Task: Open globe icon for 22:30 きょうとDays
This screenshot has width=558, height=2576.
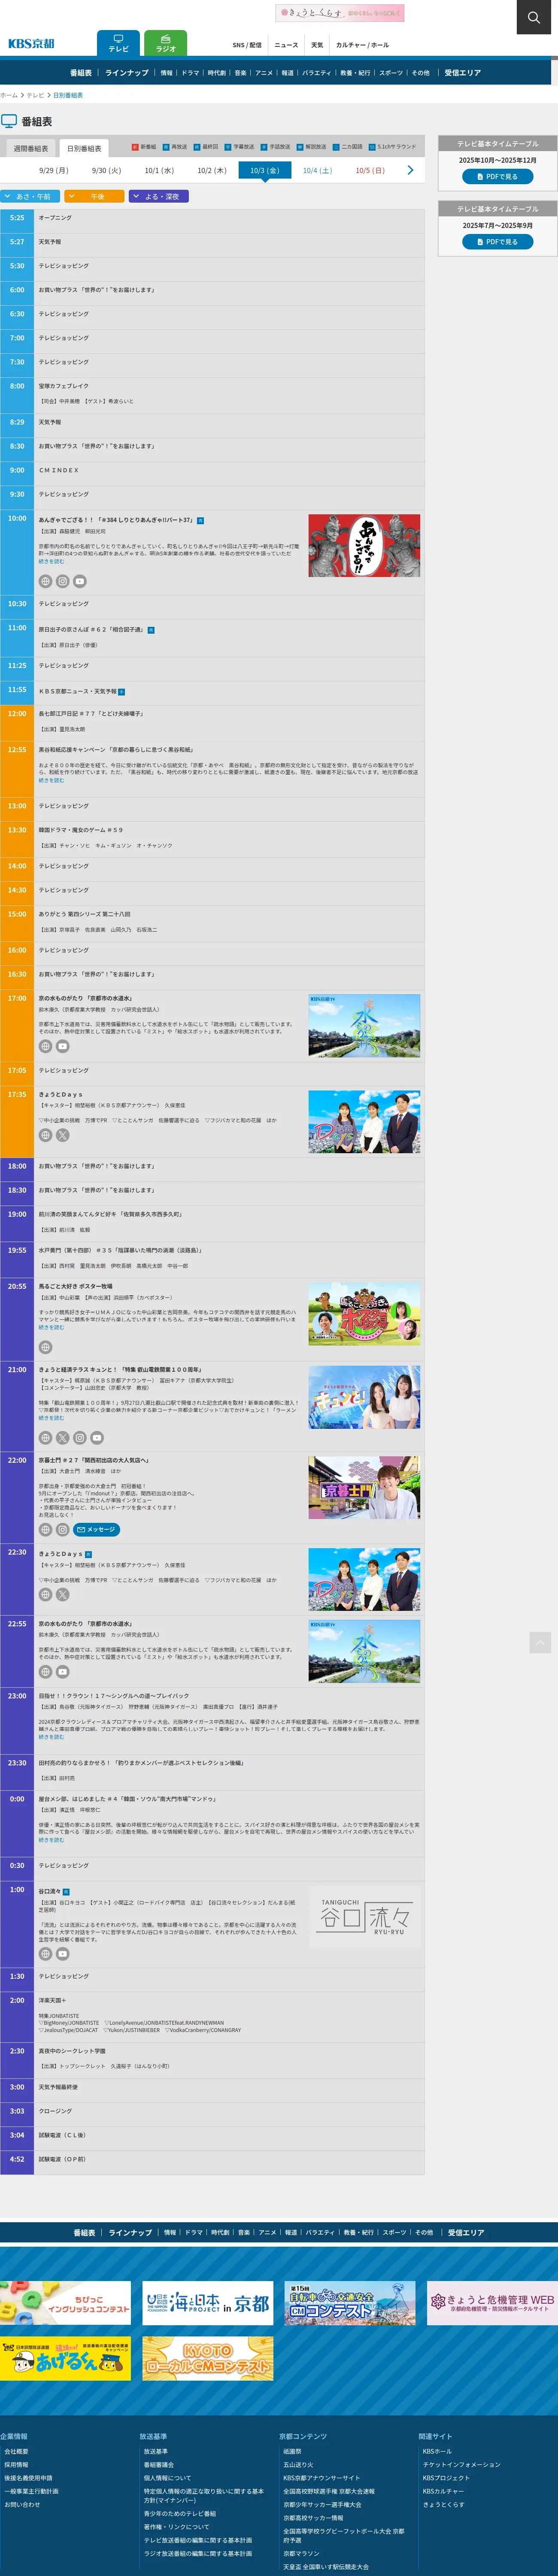Action: (x=45, y=1594)
